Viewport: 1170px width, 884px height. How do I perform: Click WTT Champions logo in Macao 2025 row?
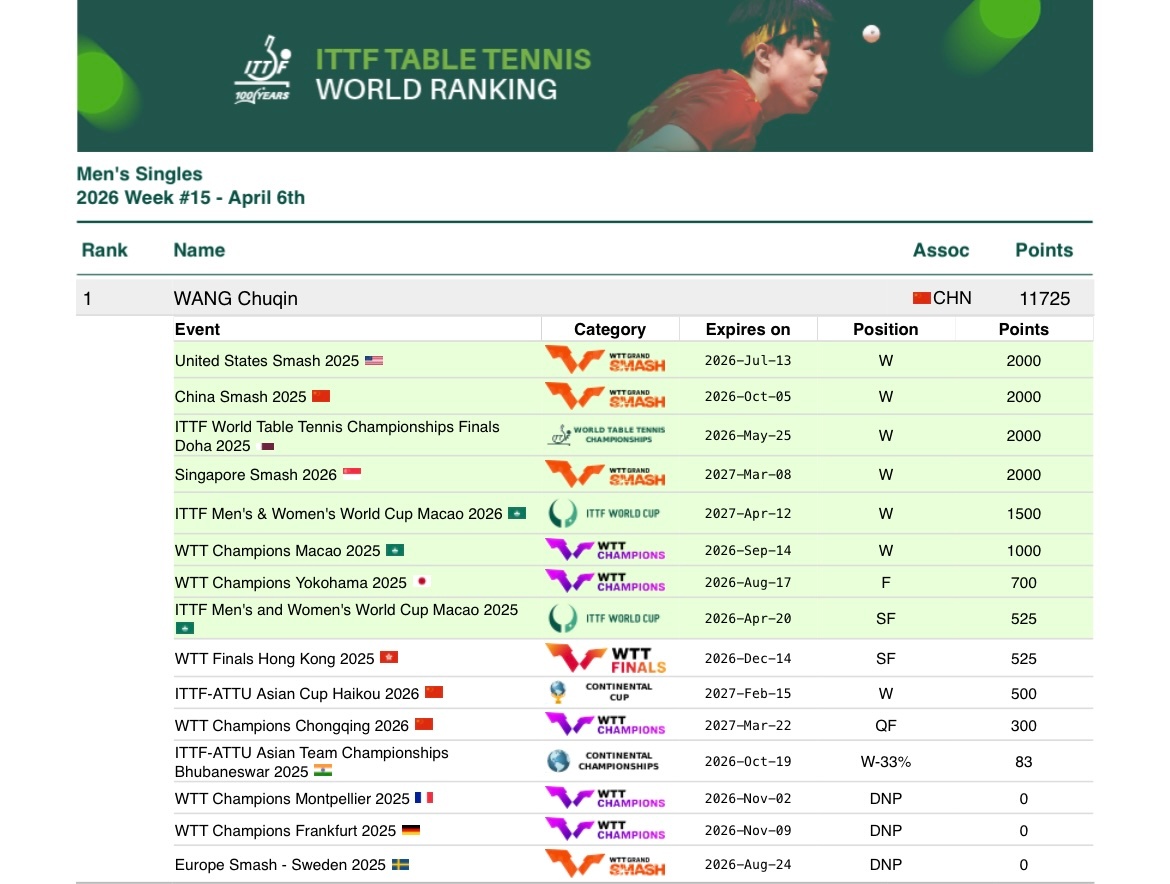point(605,551)
